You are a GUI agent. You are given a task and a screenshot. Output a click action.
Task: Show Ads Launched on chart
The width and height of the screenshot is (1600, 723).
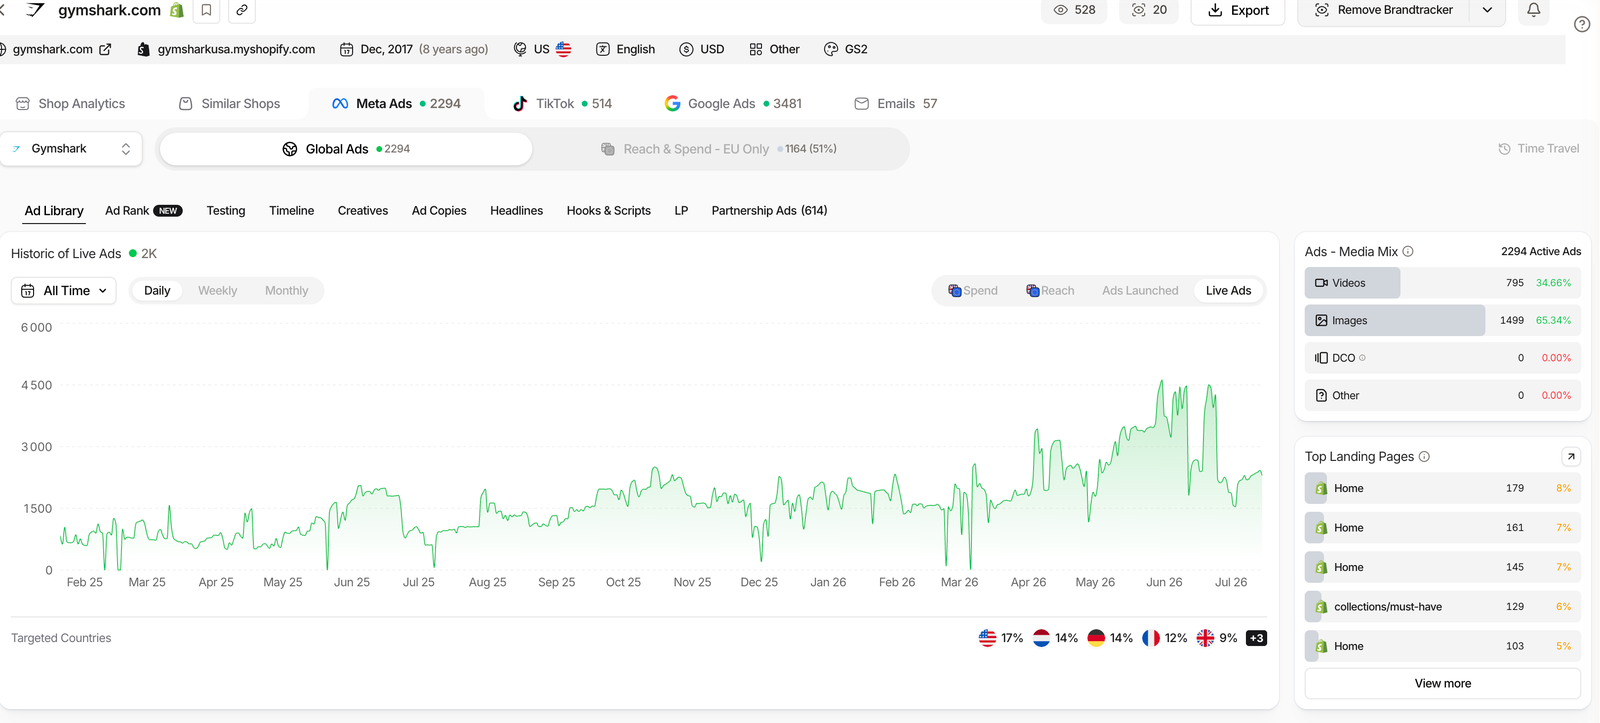tap(1140, 291)
